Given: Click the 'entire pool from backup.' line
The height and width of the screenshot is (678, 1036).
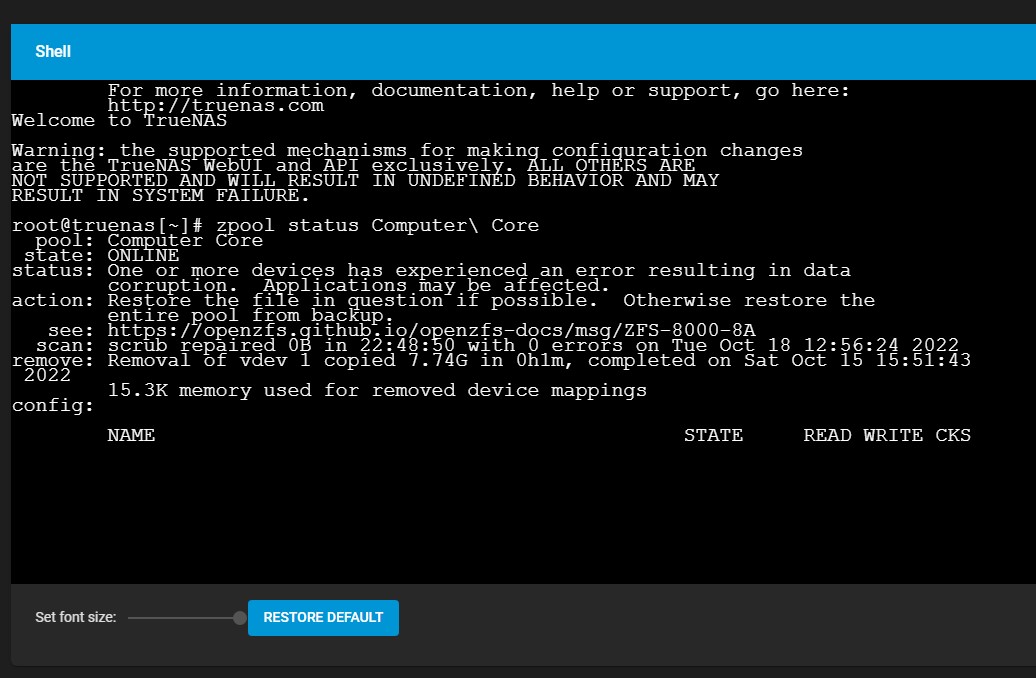Looking at the screenshot, I should (250, 315).
